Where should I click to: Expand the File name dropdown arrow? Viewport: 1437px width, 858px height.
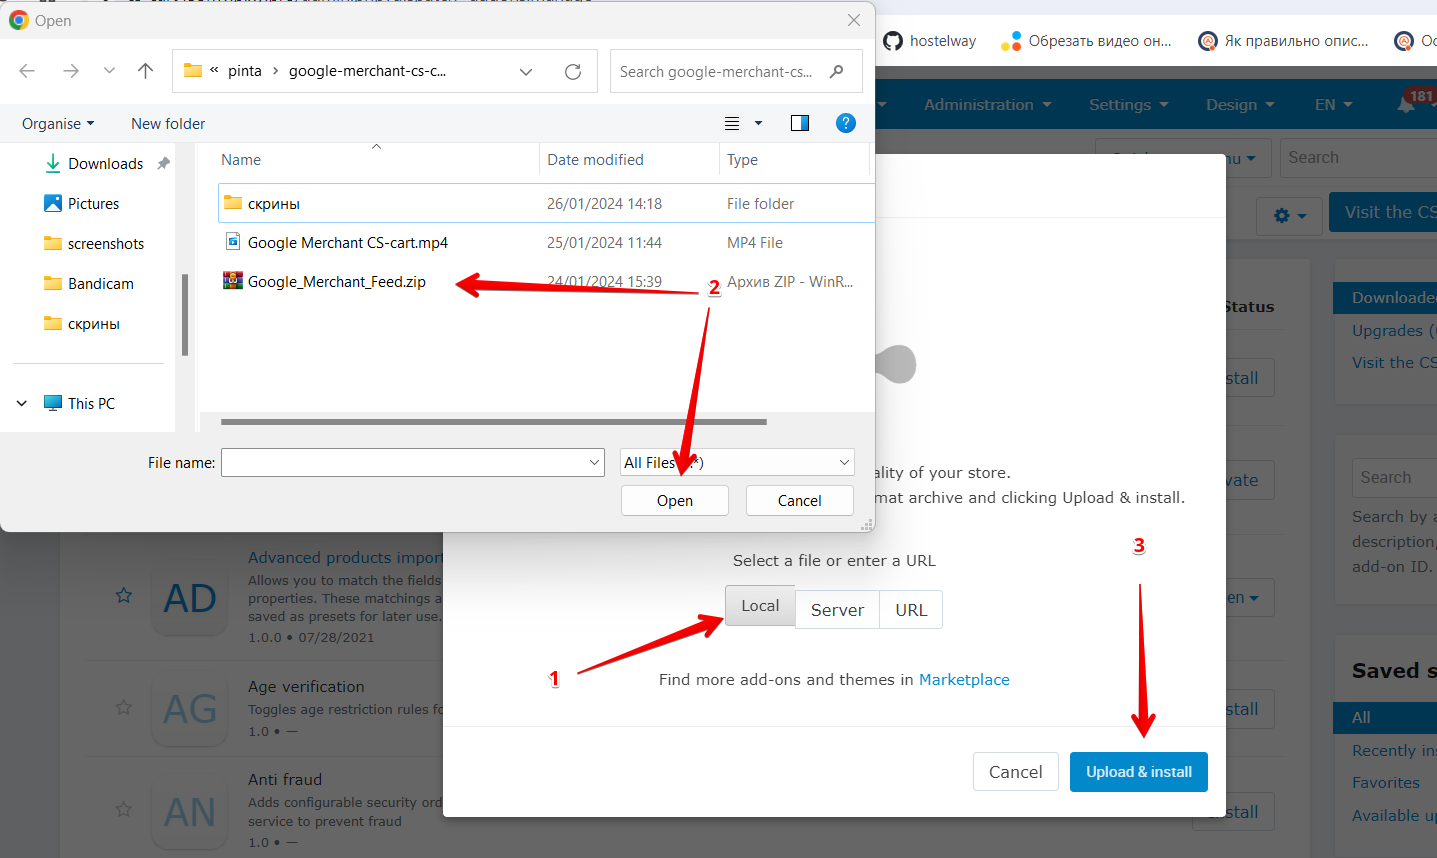pos(595,462)
